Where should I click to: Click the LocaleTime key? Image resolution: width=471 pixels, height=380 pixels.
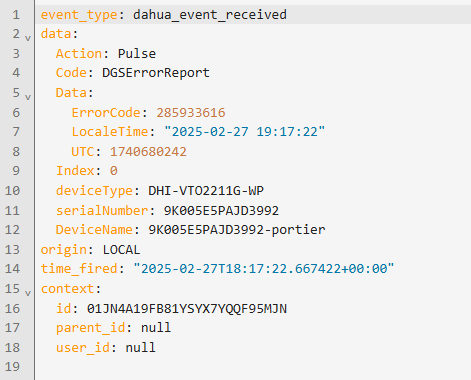110,132
